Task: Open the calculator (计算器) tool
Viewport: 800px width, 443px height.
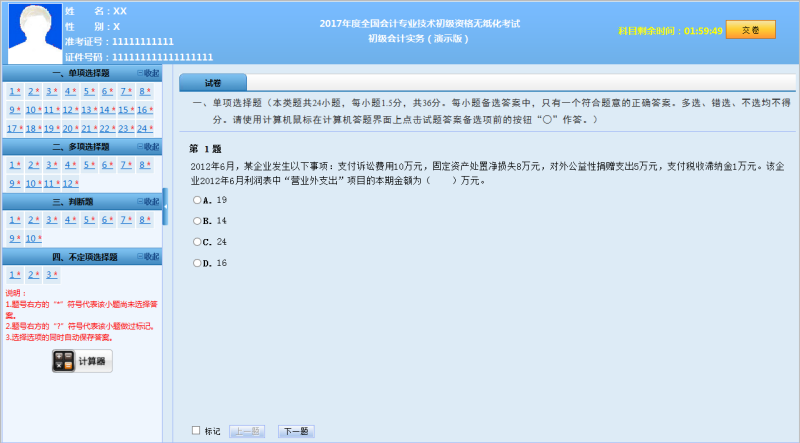Action: (82, 361)
